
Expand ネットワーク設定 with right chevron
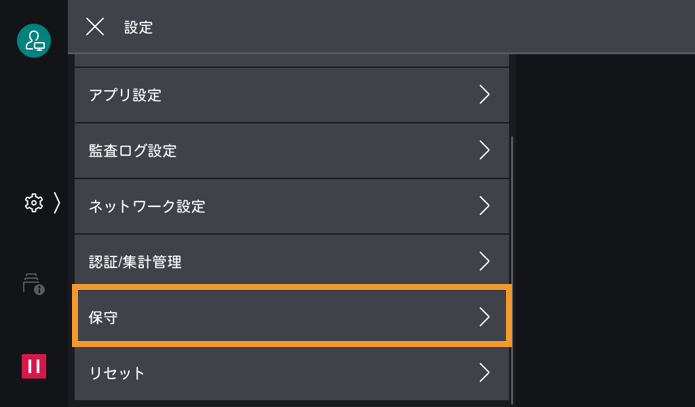(484, 207)
